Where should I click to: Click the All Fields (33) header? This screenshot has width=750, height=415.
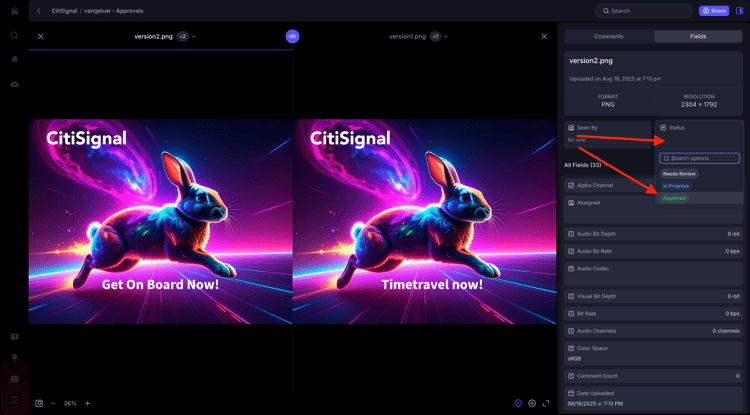click(x=583, y=165)
